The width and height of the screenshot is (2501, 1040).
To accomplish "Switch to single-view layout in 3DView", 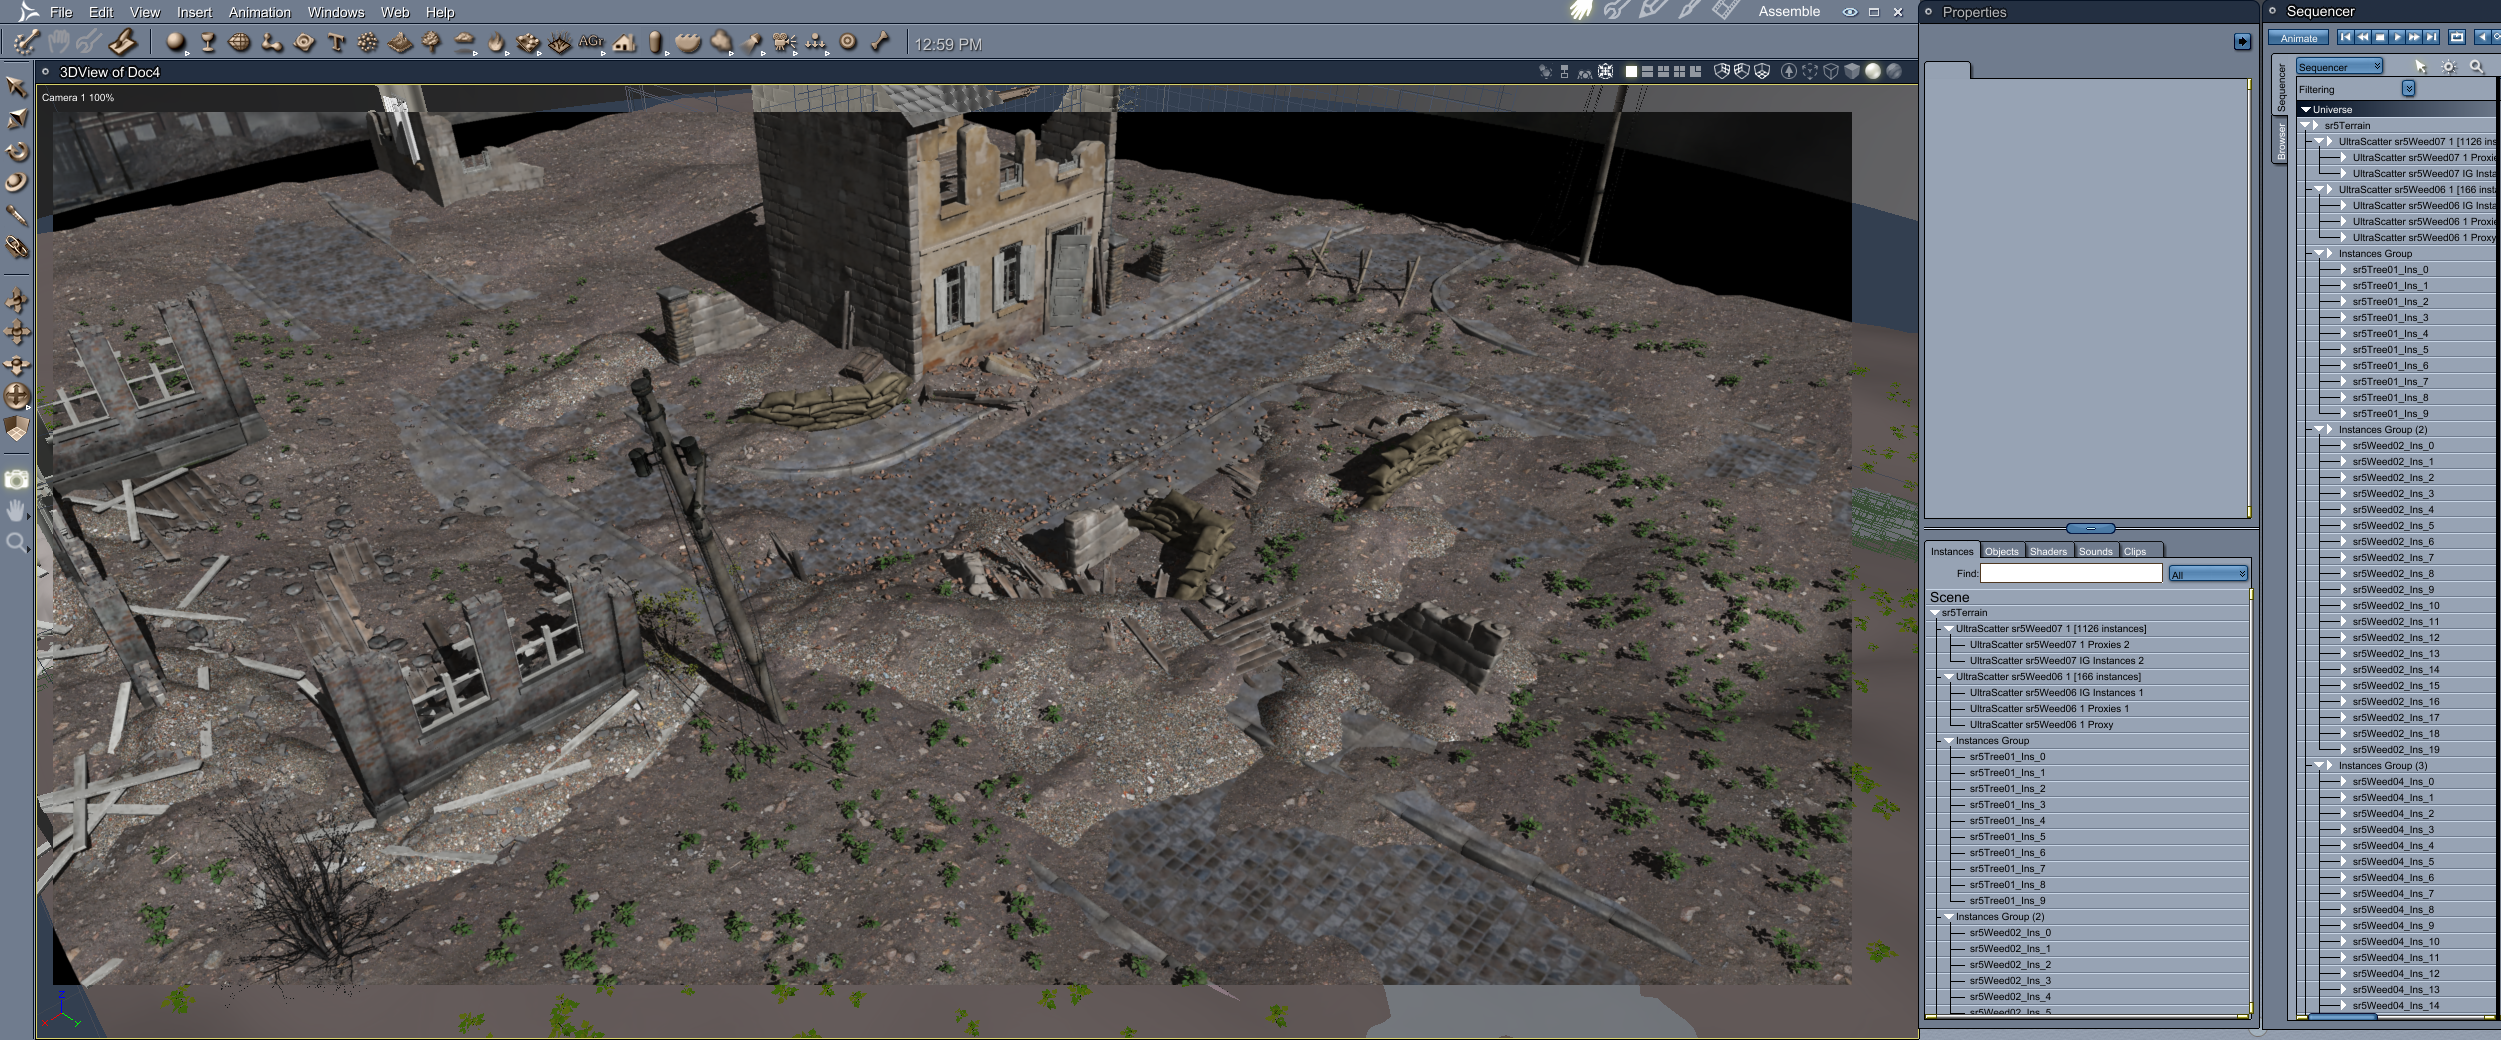I will coord(1632,72).
